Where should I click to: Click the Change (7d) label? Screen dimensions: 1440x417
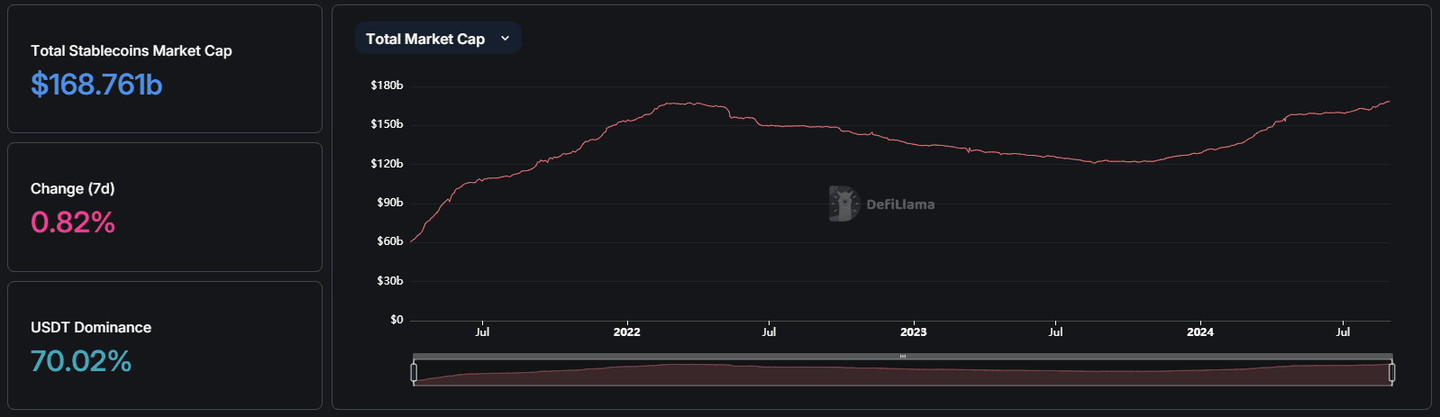pyautogui.click(x=80, y=189)
